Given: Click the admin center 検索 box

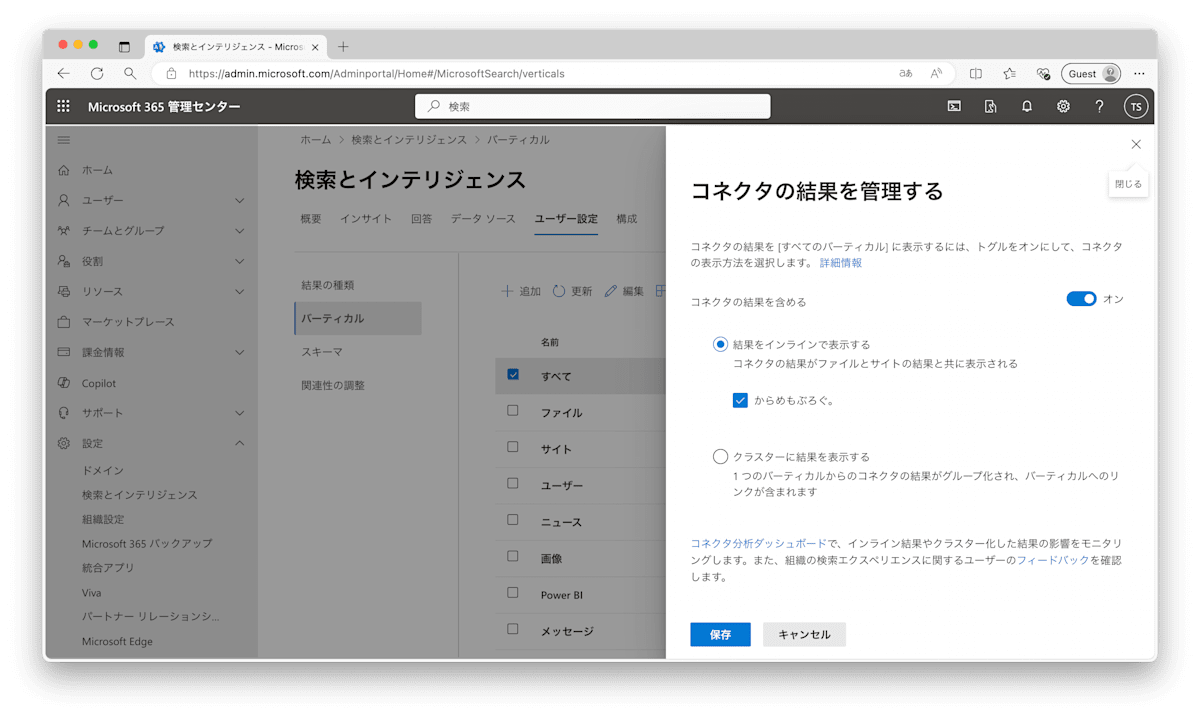Looking at the screenshot, I should pos(593,106).
